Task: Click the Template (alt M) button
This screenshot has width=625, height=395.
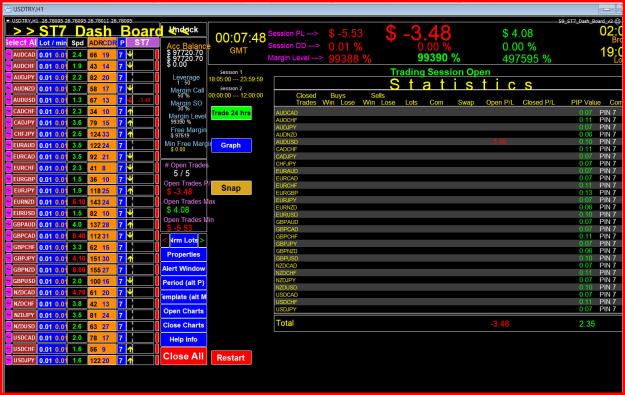Action: point(184,297)
